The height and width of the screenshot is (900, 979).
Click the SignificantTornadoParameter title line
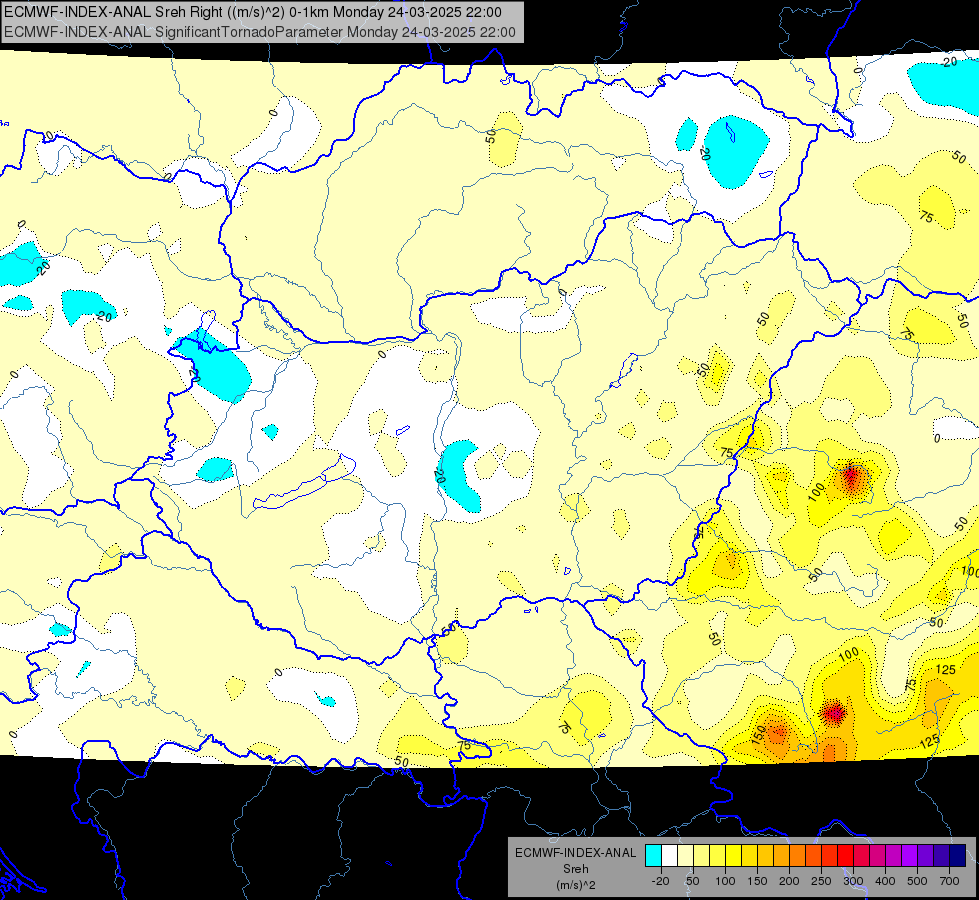coord(260,32)
